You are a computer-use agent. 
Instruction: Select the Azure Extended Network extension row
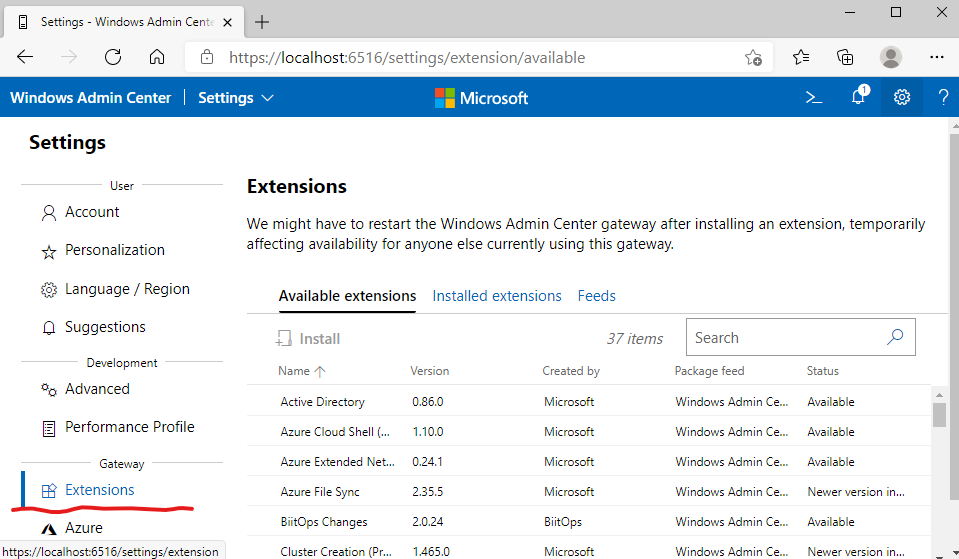[x=588, y=461]
